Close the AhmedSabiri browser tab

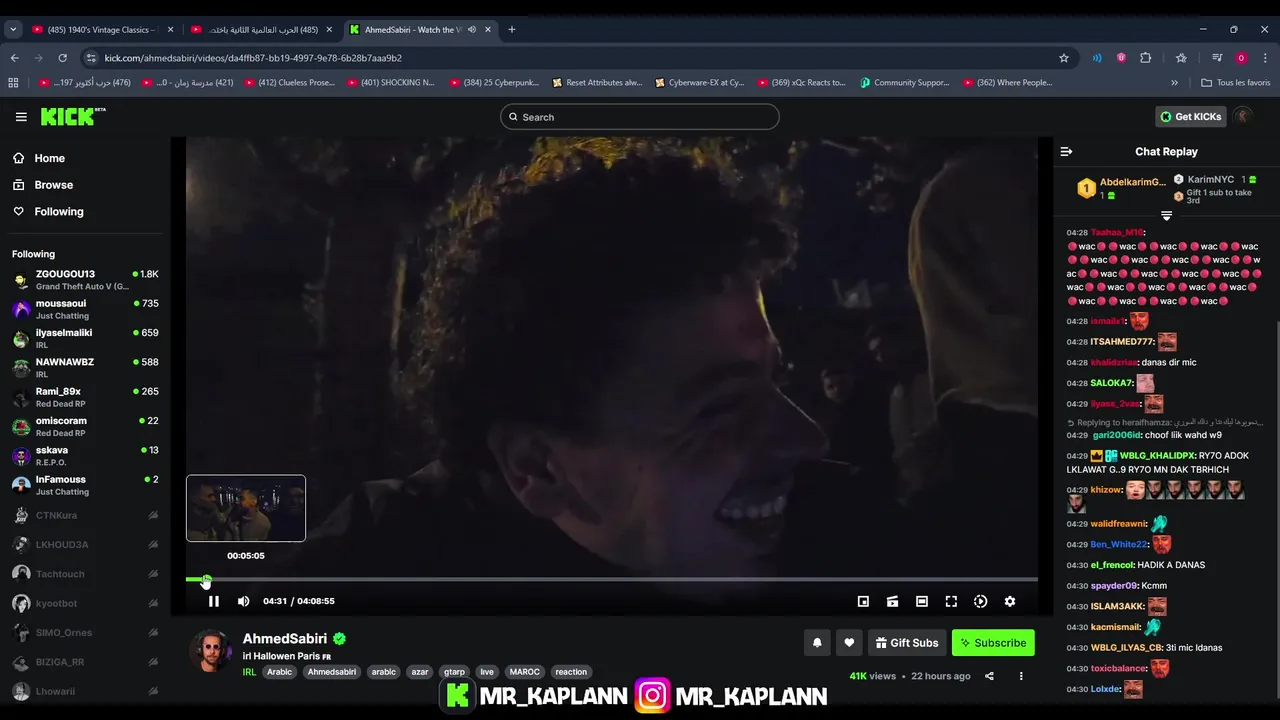[488, 30]
